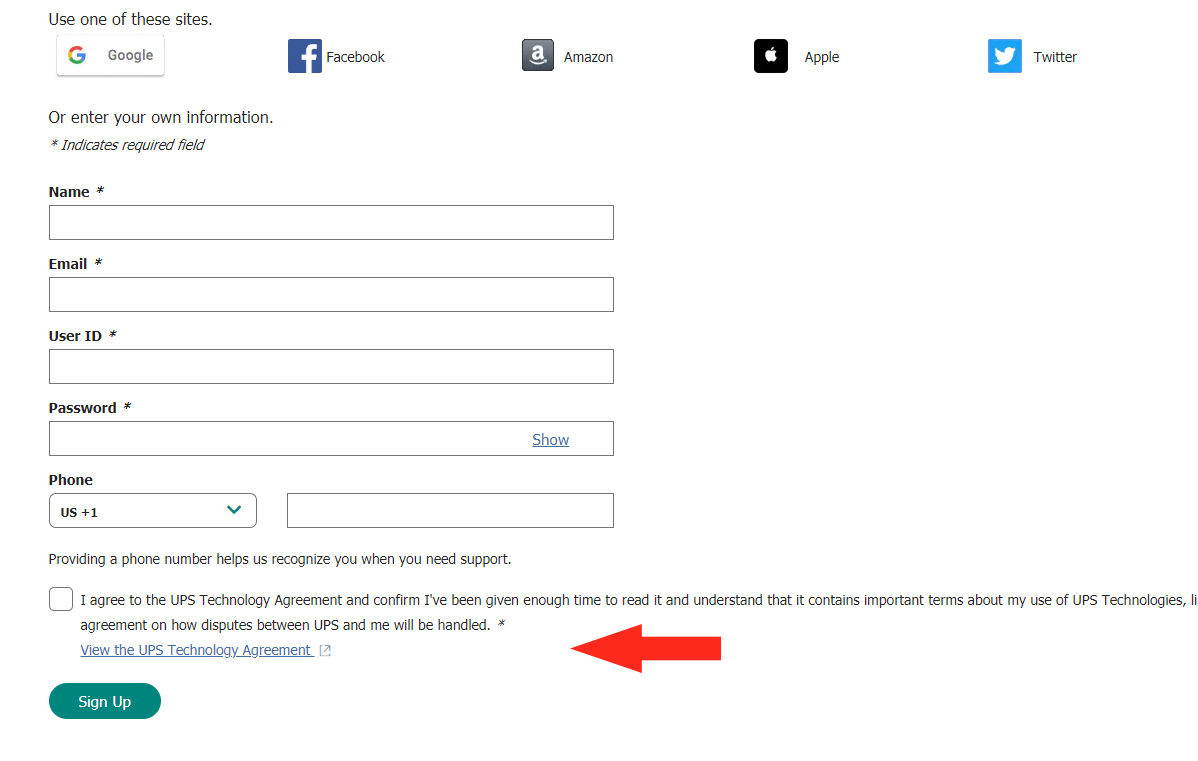
Task: Tick the UPS Technology Agreement checkbox
Action: pyautogui.click(x=61, y=599)
